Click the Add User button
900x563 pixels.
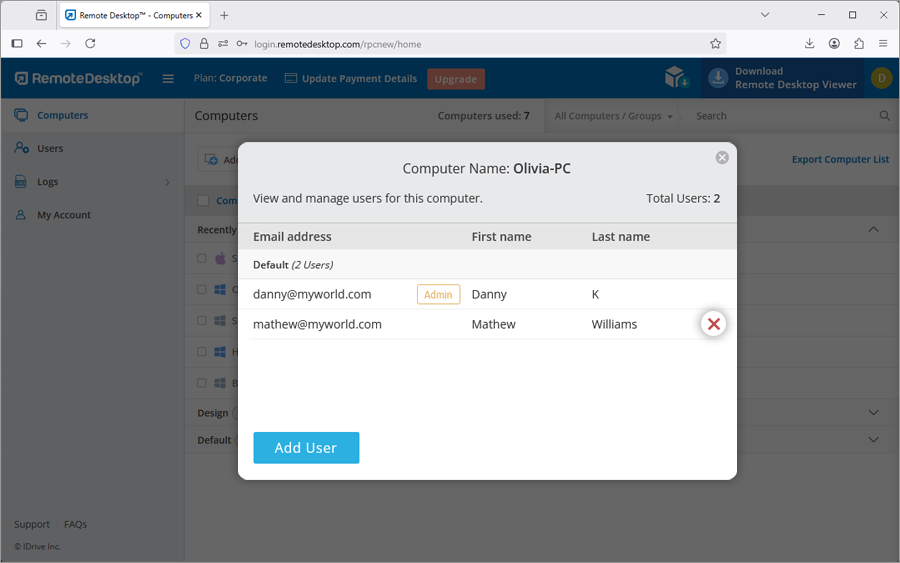[306, 448]
